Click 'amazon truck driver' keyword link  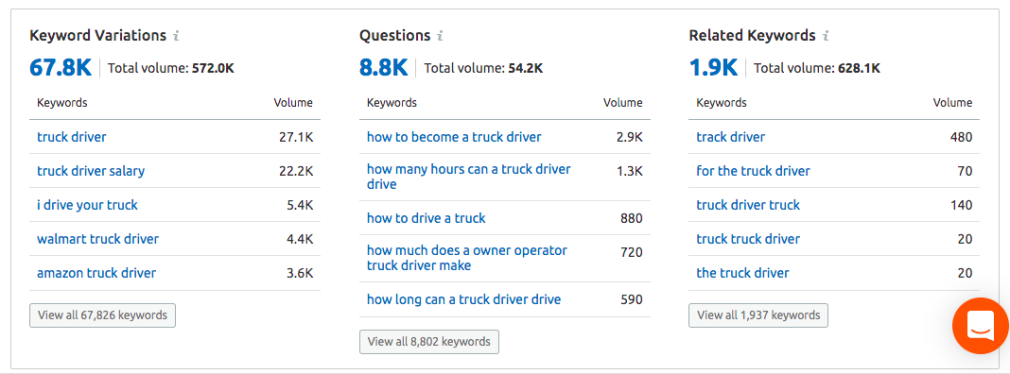97,274
